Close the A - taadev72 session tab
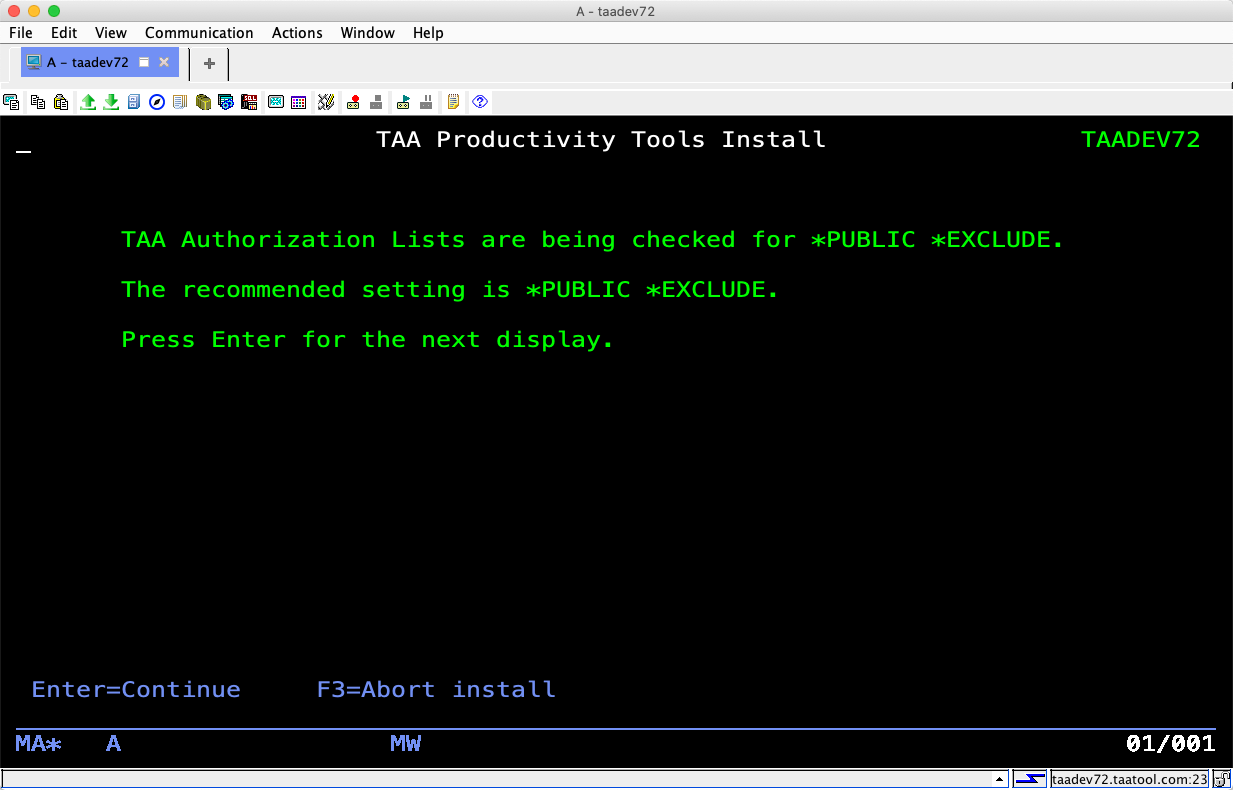Viewport: 1233px width, 790px height. pyautogui.click(x=164, y=62)
